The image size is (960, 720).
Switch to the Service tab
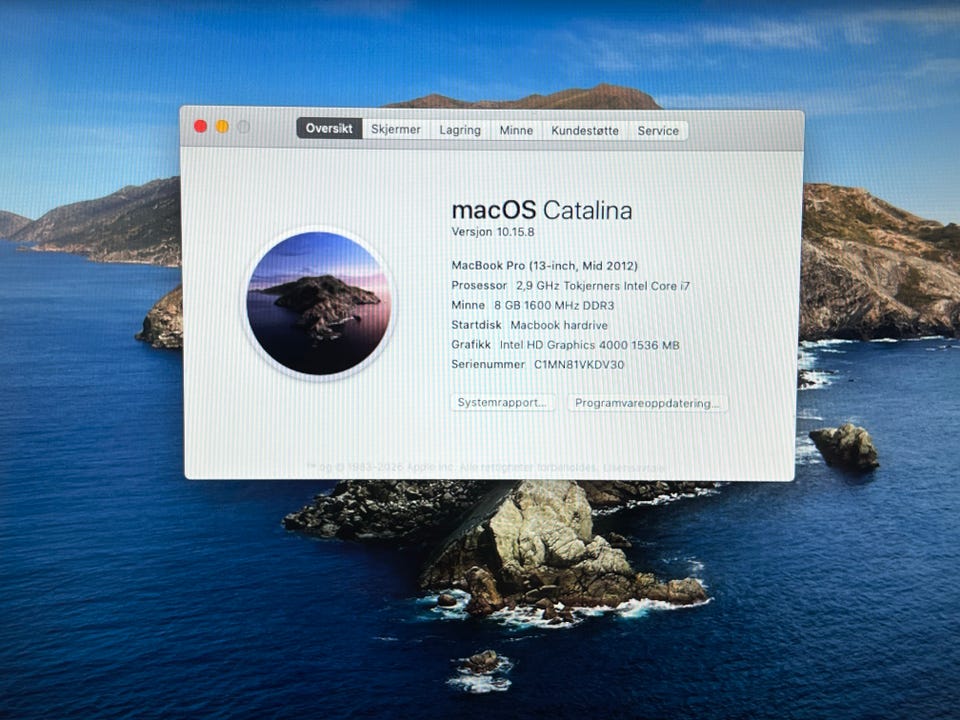pos(658,130)
